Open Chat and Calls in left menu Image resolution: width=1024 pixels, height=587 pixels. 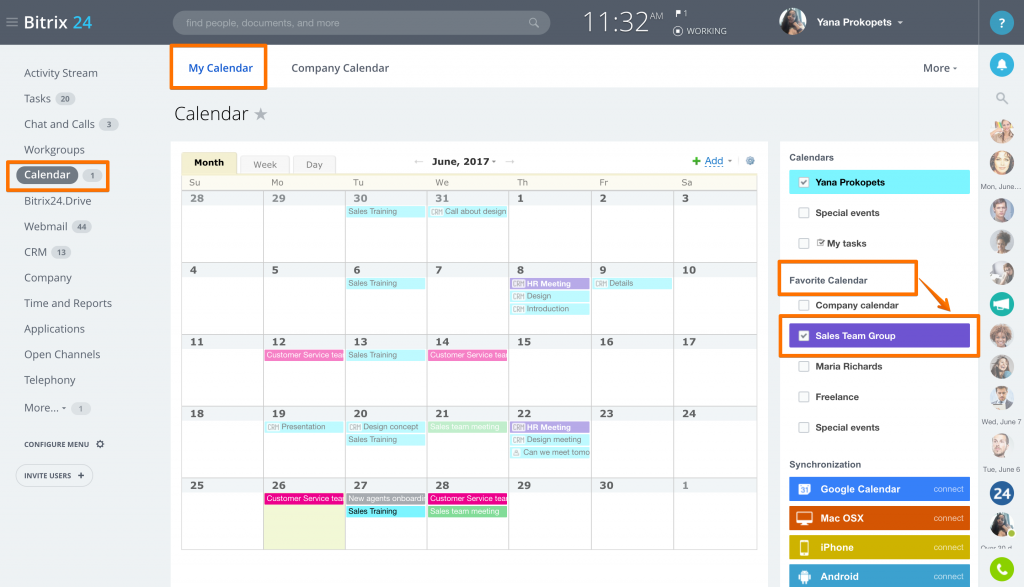pyautogui.click(x=59, y=124)
